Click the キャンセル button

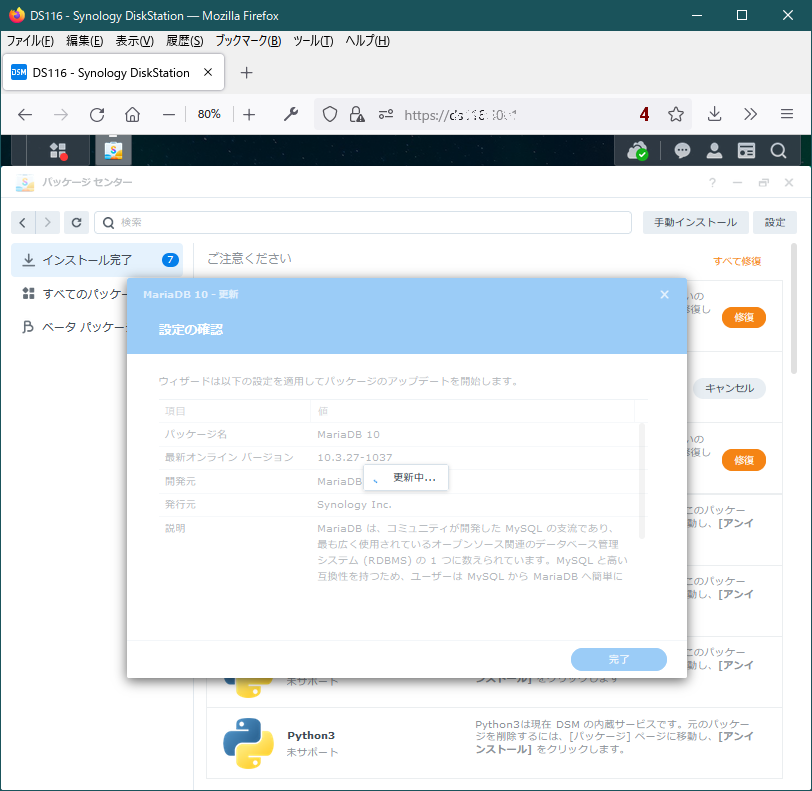(x=729, y=389)
